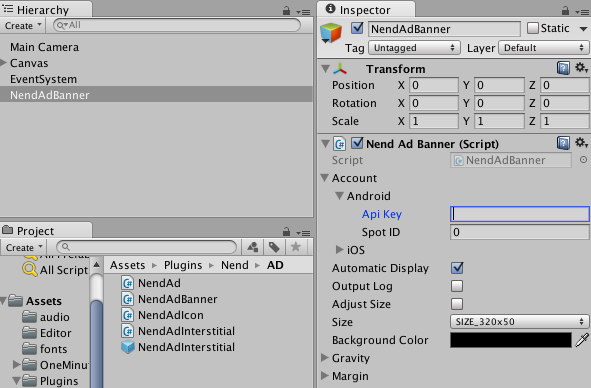591x388 pixels.
Task: Switch to the Project tab
Action: pos(46,230)
